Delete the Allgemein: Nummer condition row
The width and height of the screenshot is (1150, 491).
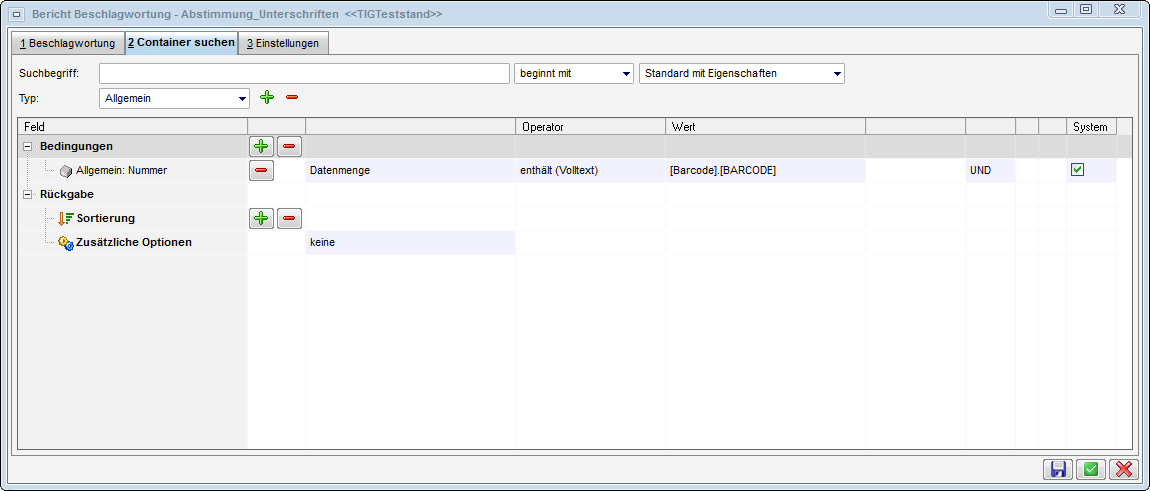[261, 171]
